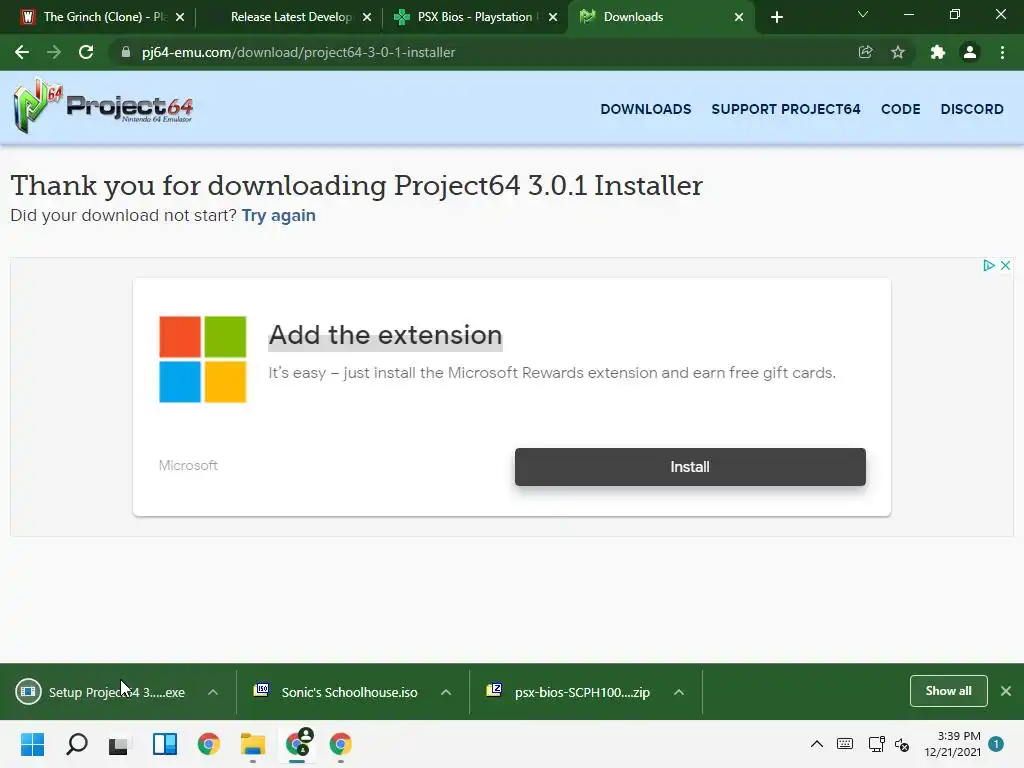
Task: Open the clock showing 3:39 PM
Action: (952, 744)
